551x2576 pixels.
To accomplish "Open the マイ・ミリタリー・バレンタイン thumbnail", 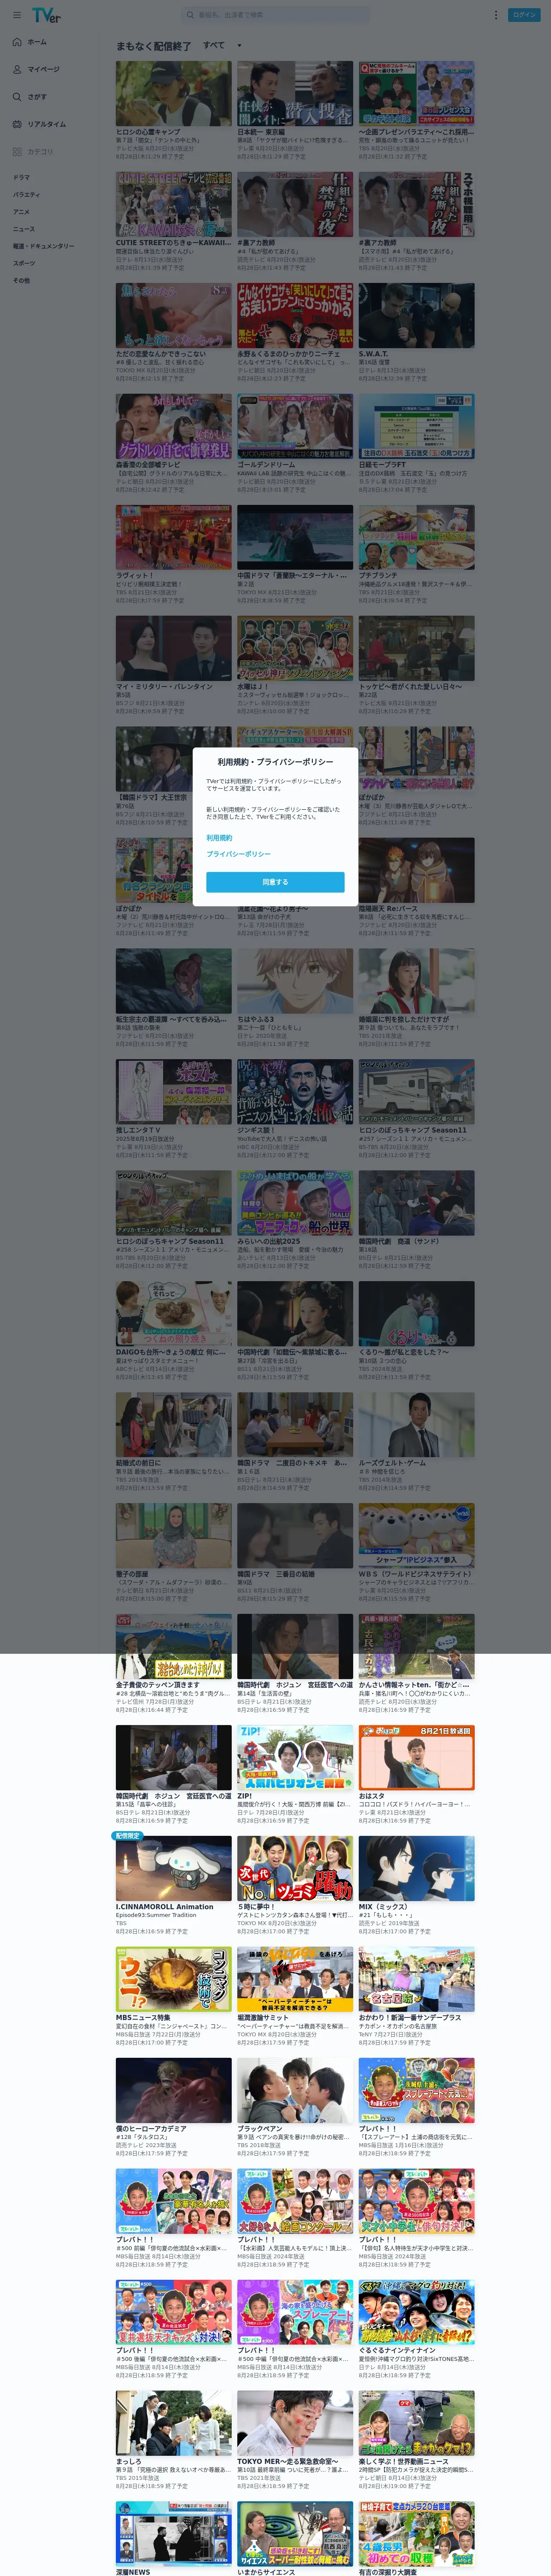I will 173,648.
